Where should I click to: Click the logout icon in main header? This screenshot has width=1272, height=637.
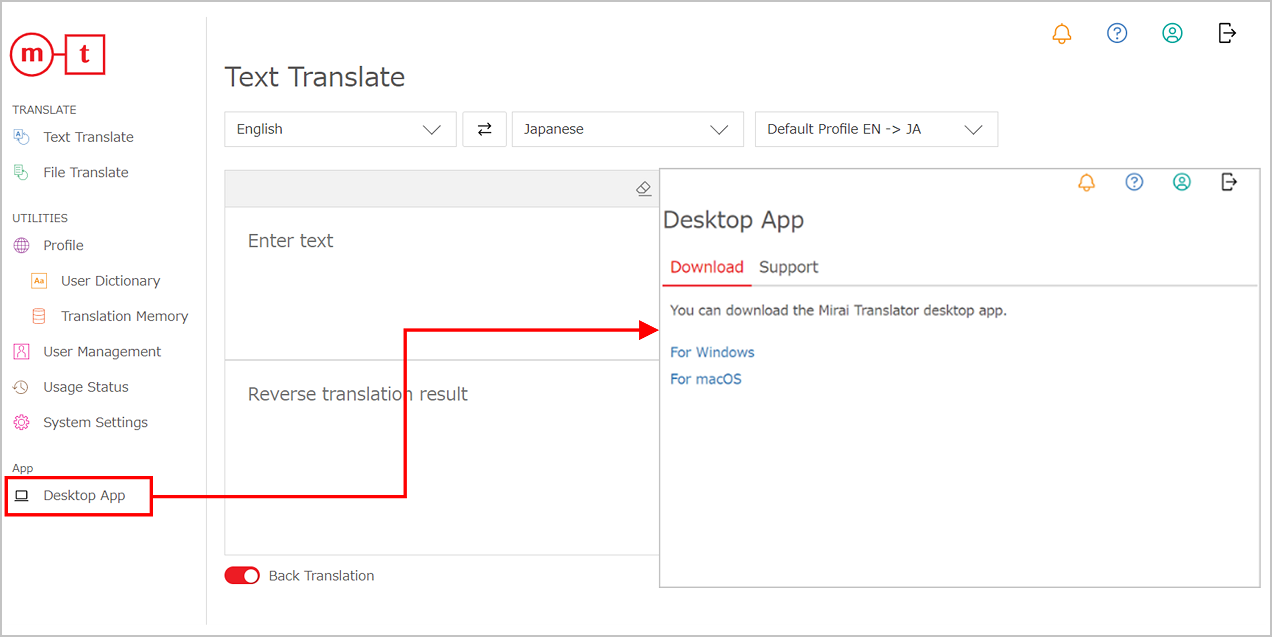(x=1228, y=33)
